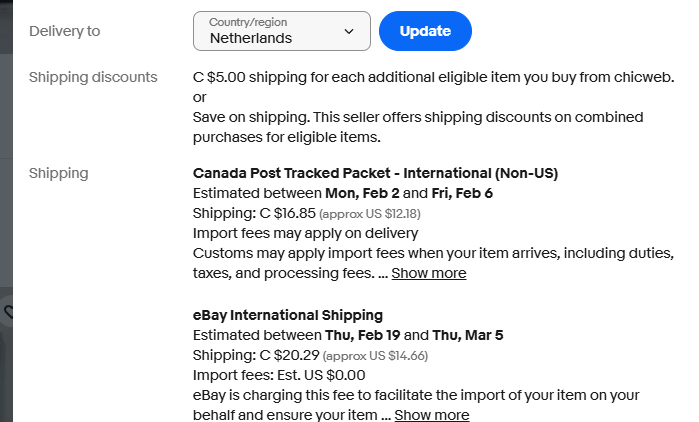699x422 pixels.
Task: Select the Canada Post Tracked Packet heading
Action: tap(375, 173)
